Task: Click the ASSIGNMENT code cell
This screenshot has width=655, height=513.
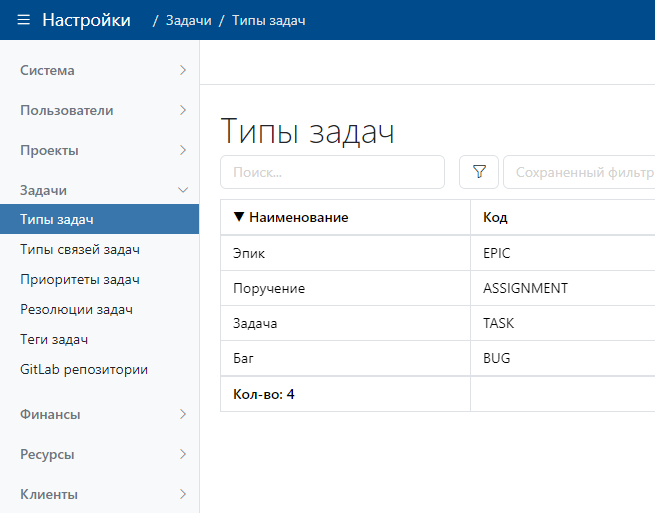Action: coord(563,288)
